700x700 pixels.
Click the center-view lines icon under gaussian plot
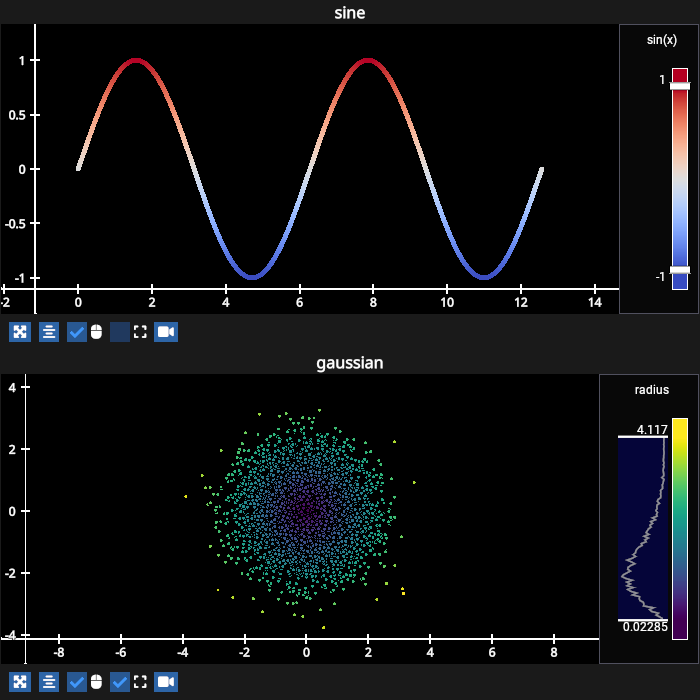(x=49, y=682)
